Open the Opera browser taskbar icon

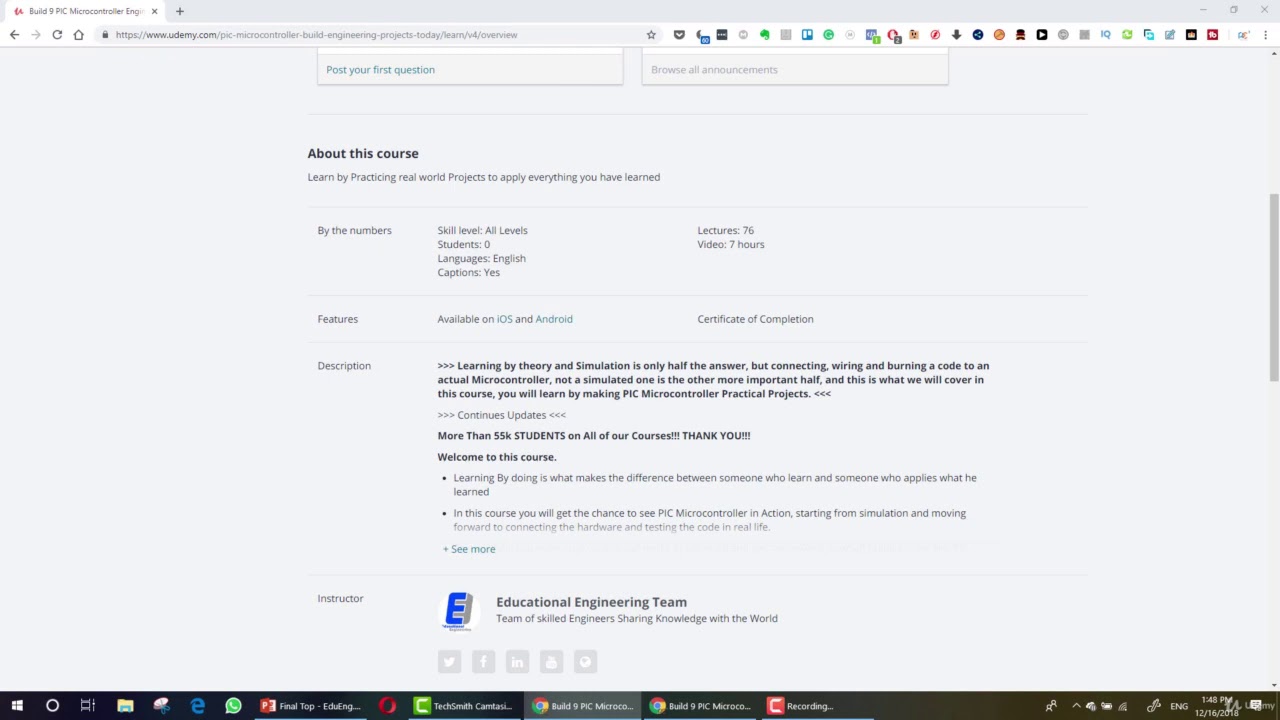tap(387, 706)
